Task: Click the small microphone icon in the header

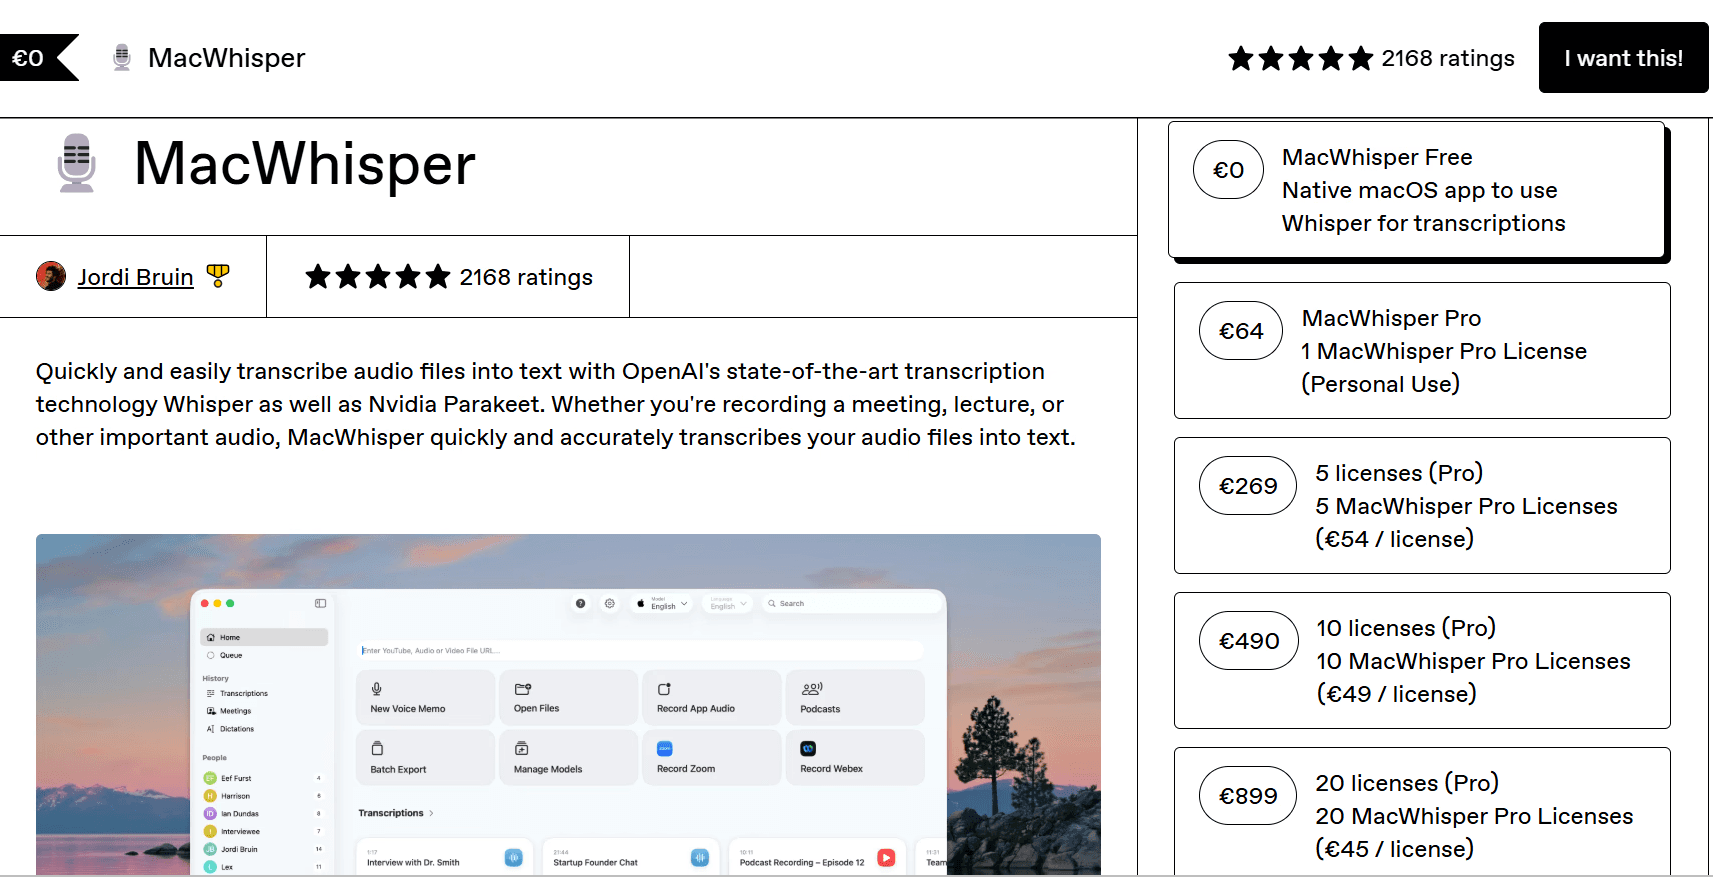Action: coord(122,58)
